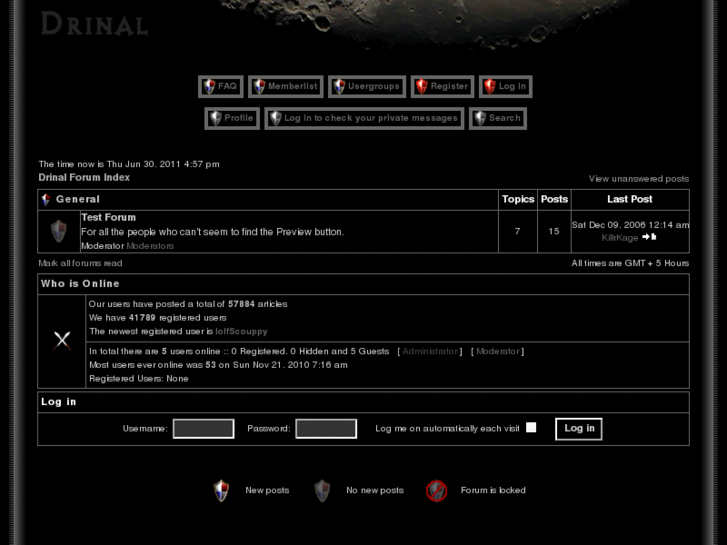Click the view latest post arrow icon
The image size is (727, 545).
(649, 237)
